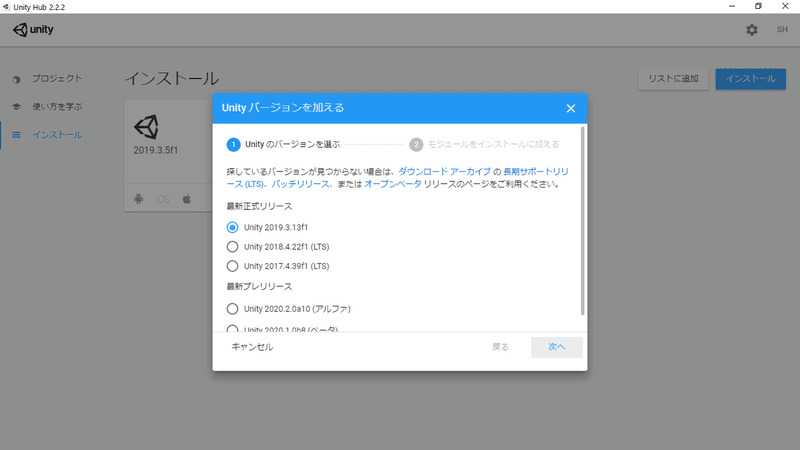Viewport: 800px width, 450px height.
Task: Click the 長期サポートリリース (LTS) link
Action: (x=536, y=171)
